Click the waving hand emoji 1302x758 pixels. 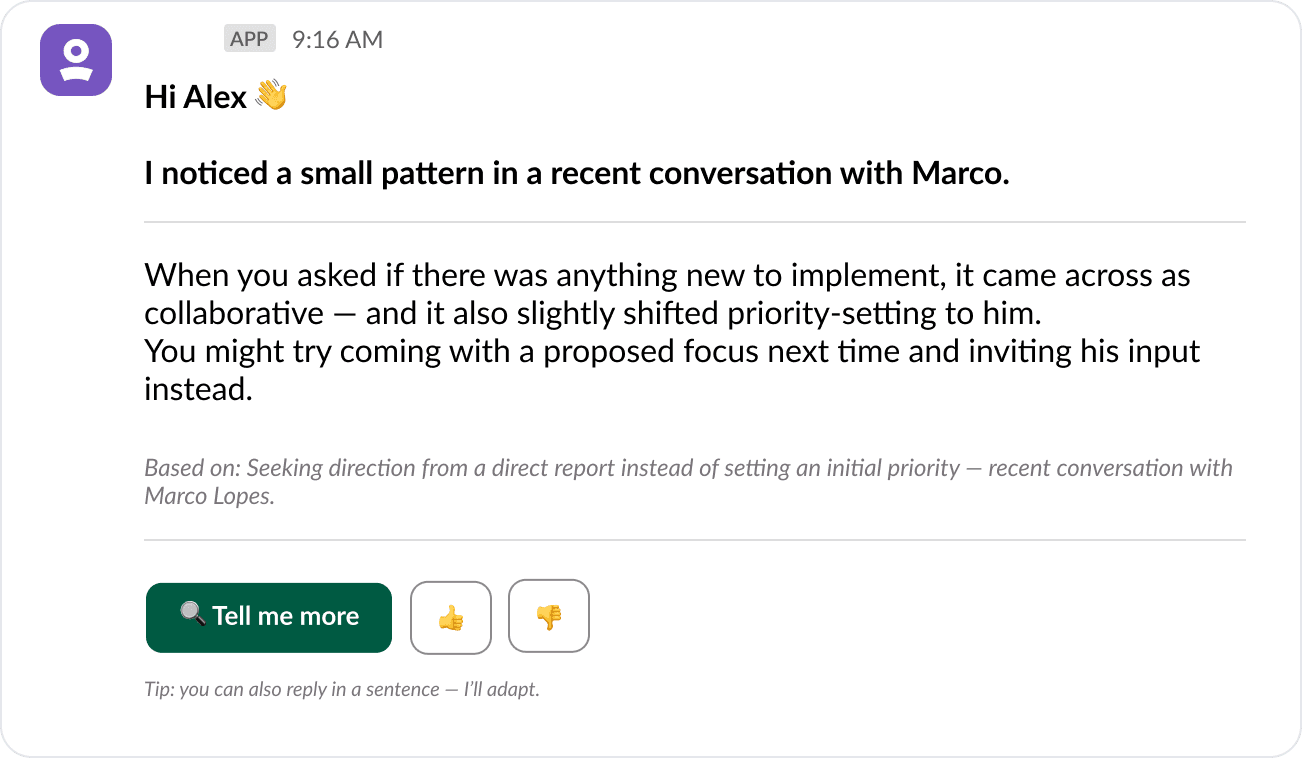point(271,96)
